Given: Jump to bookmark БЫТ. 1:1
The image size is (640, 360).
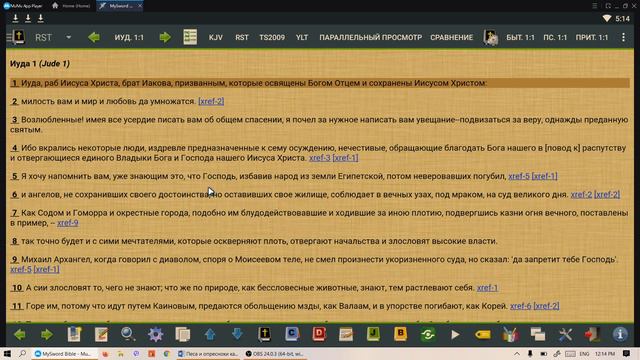Looking at the screenshot, I should point(520,37).
